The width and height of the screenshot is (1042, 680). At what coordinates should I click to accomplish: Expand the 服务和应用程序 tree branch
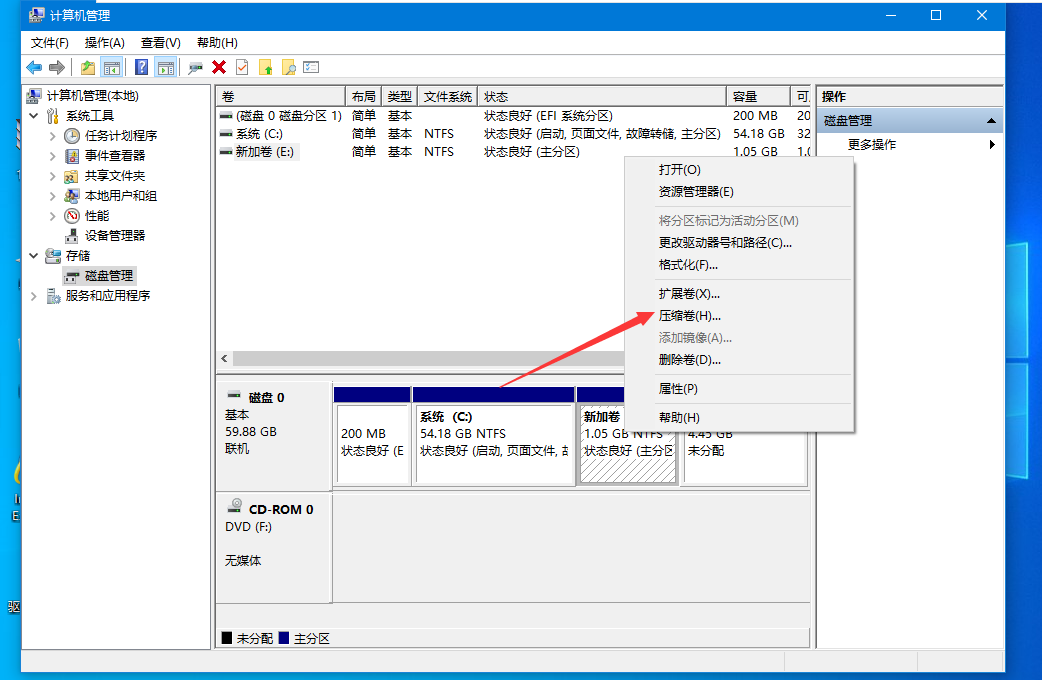tap(33, 295)
